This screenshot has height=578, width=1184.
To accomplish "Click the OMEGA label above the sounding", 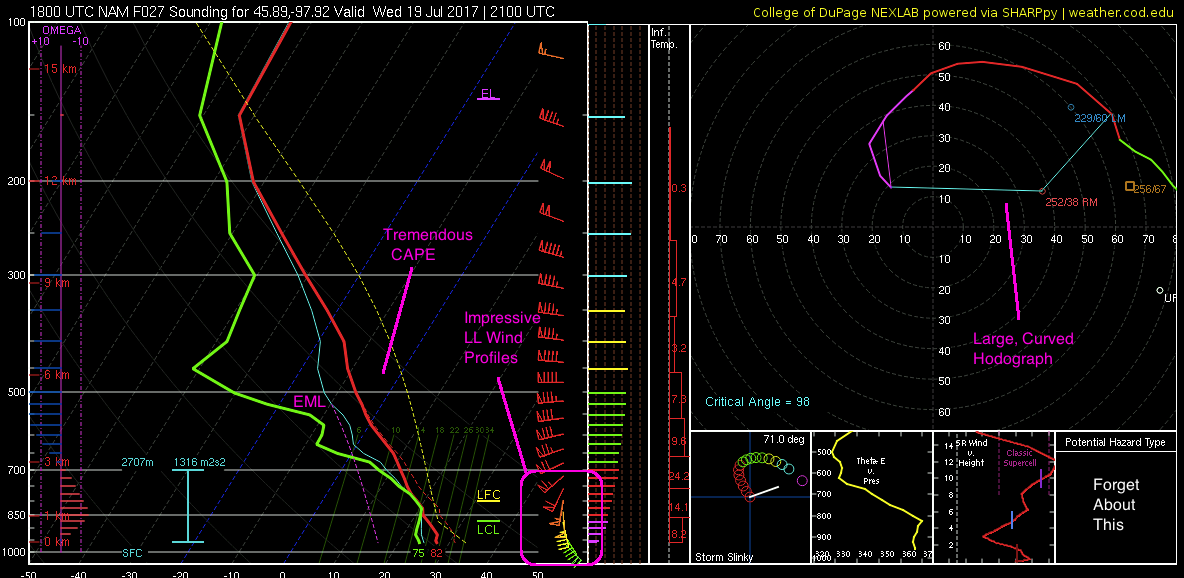I will pyautogui.click(x=61, y=31).
